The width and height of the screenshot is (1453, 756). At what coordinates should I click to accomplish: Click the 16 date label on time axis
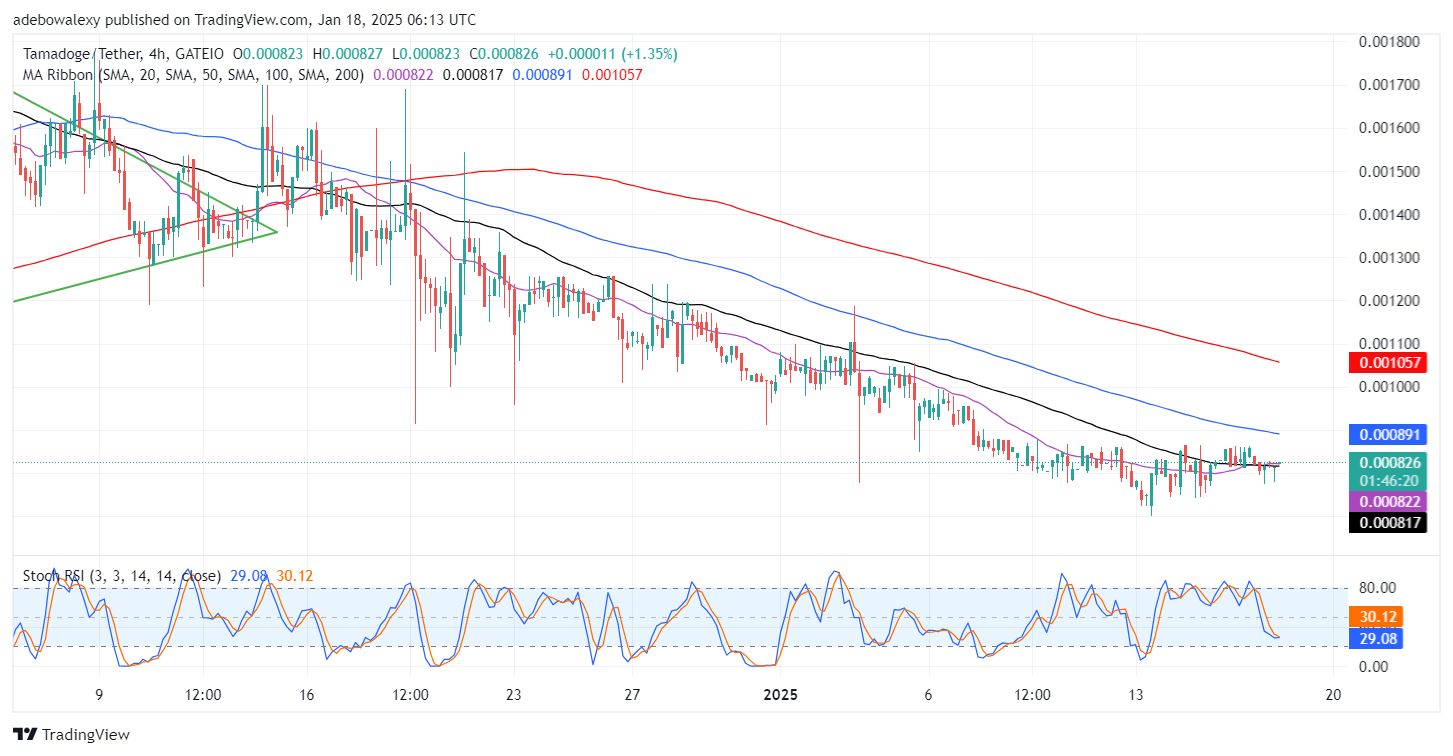[306, 695]
